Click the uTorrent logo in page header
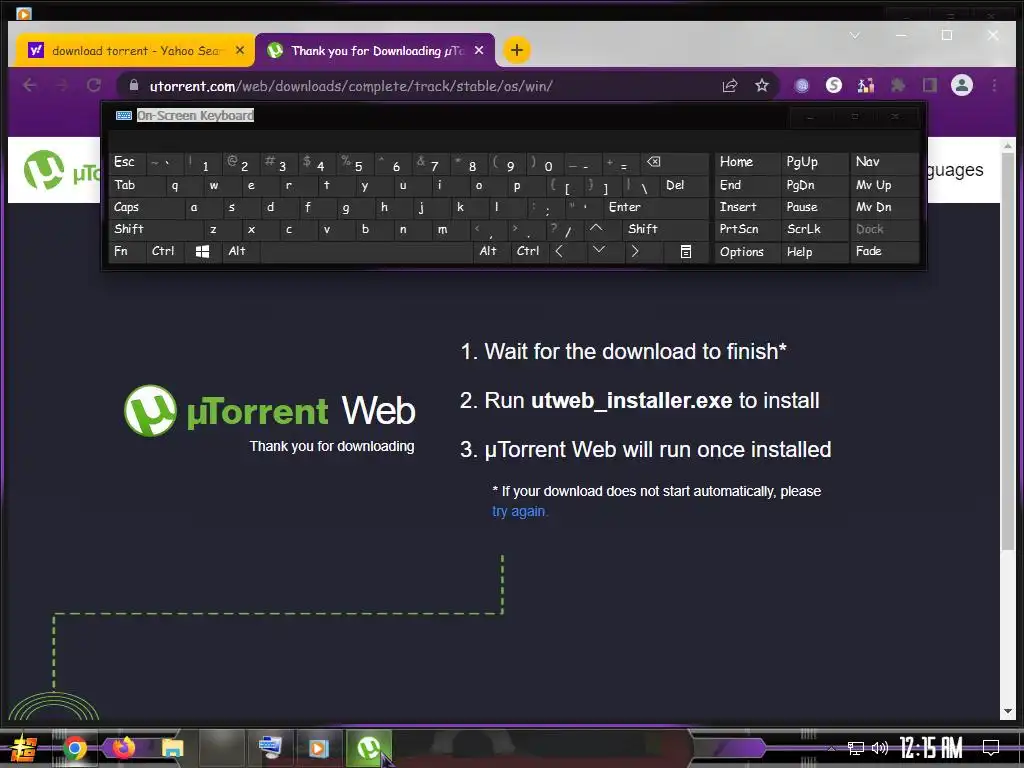1024x768 pixels. [x=61, y=171]
